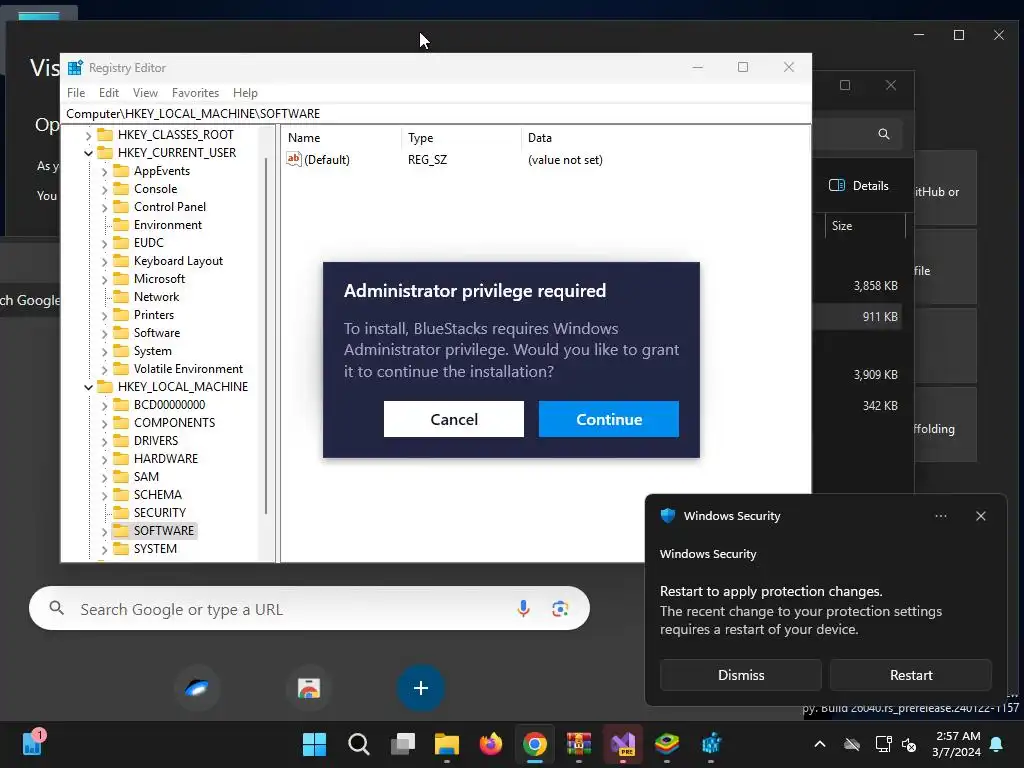This screenshot has width=1024, height=768.
Task: Open Task View in taskbar
Action: (x=403, y=744)
